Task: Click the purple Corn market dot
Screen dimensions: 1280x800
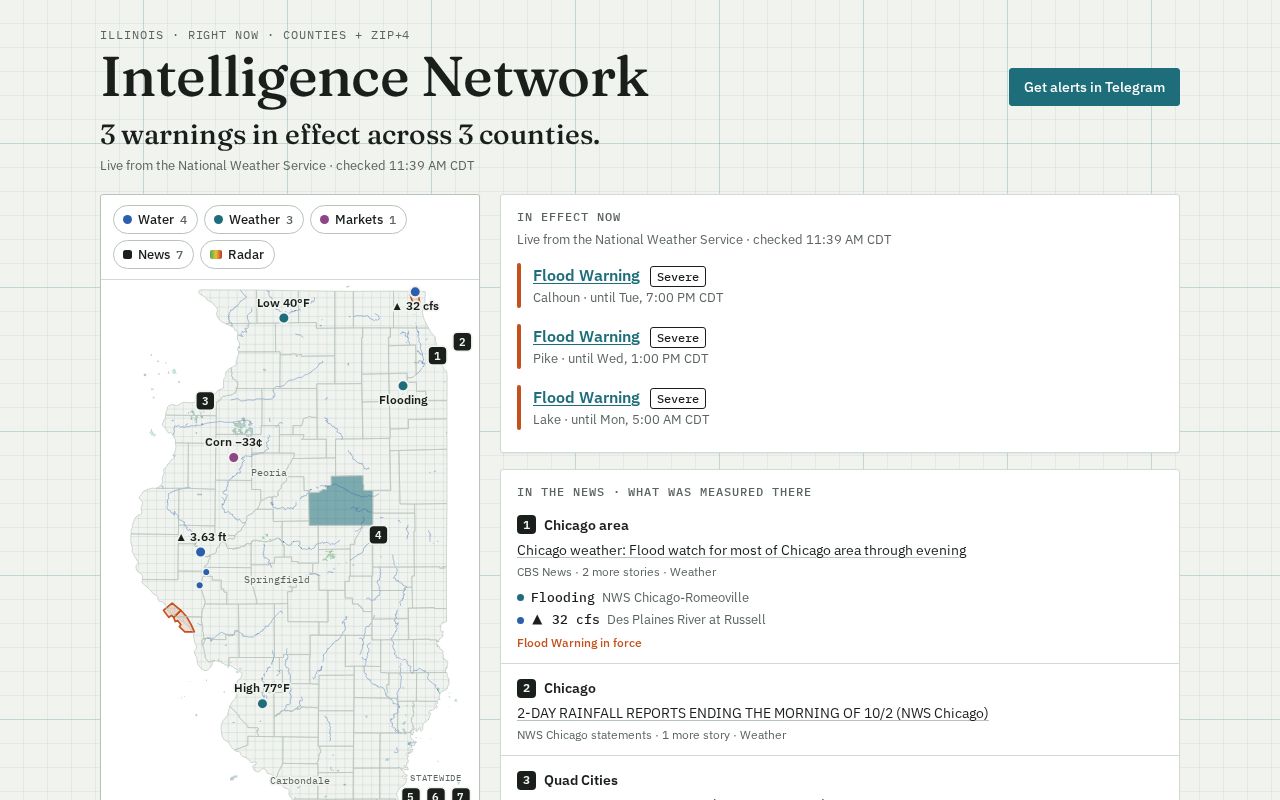Action: [234, 458]
